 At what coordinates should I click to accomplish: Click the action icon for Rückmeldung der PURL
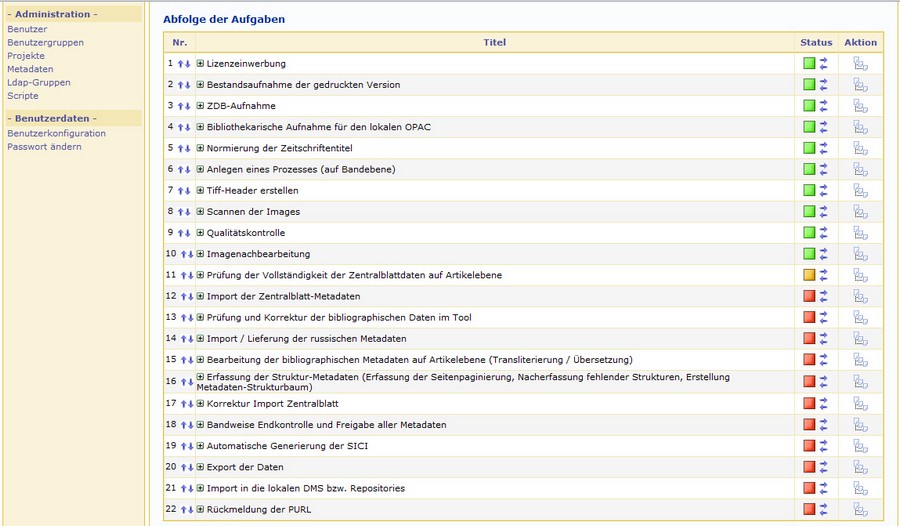click(x=860, y=509)
